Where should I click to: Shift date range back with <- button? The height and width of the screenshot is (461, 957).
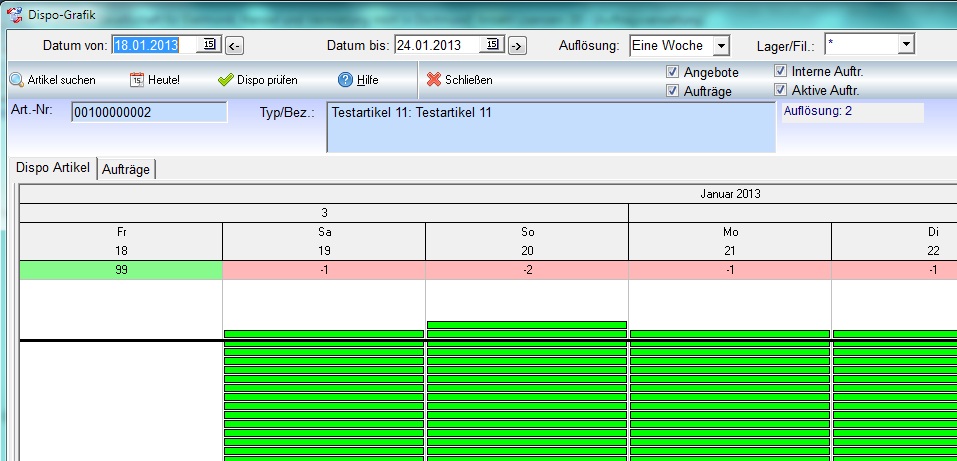coord(234,46)
